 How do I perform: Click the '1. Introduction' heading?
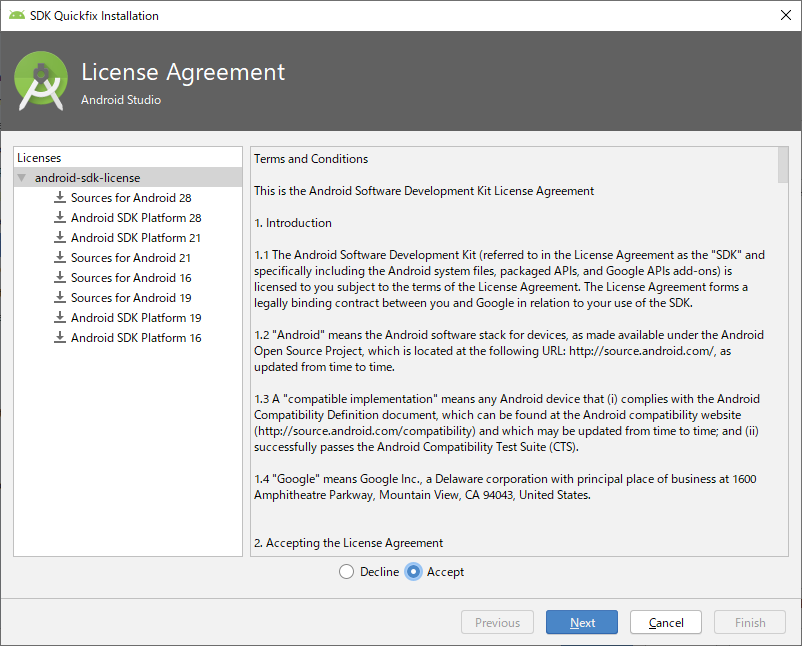(293, 222)
